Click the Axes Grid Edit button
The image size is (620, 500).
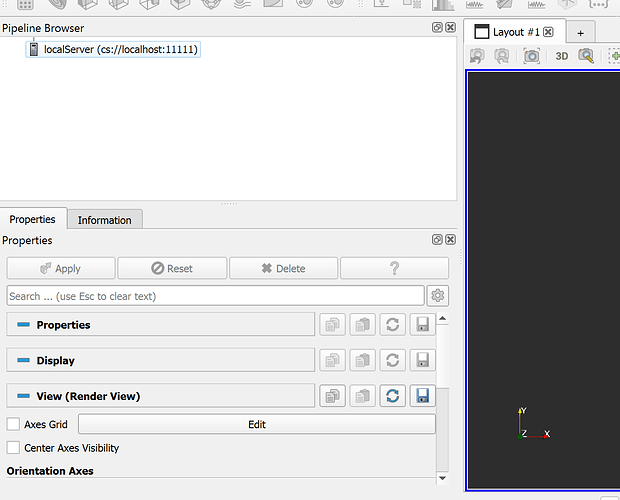[257, 424]
